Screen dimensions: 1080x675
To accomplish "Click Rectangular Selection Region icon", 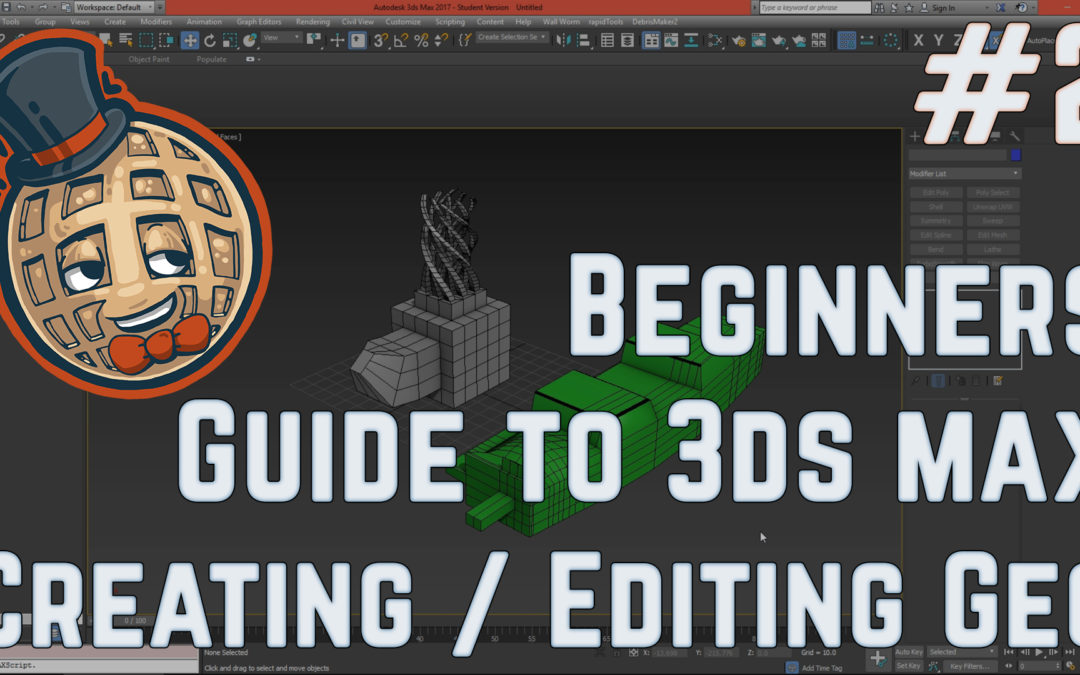I will (146, 40).
